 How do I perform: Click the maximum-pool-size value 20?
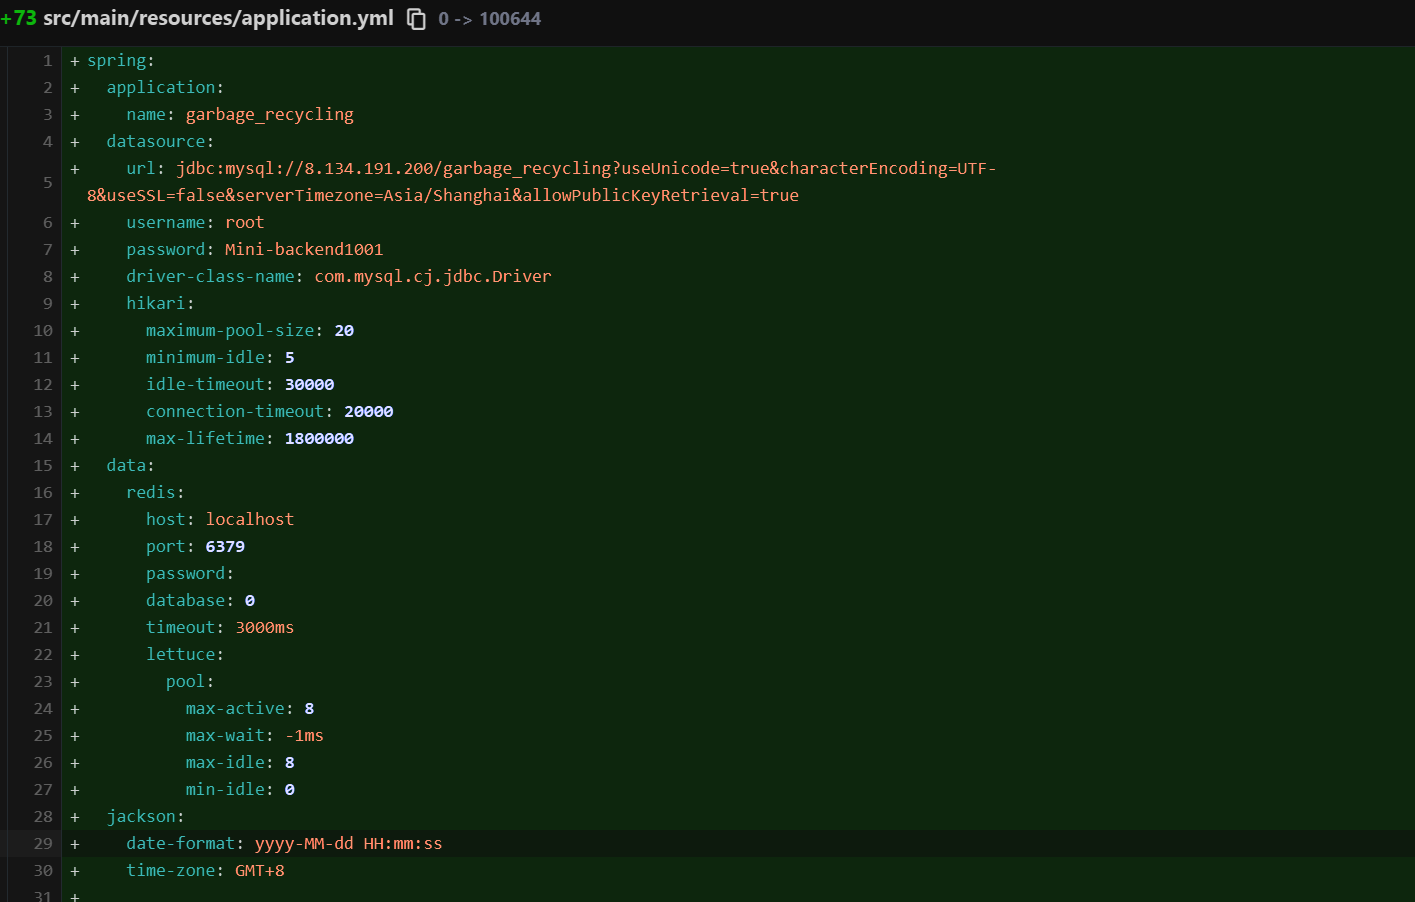[344, 331]
